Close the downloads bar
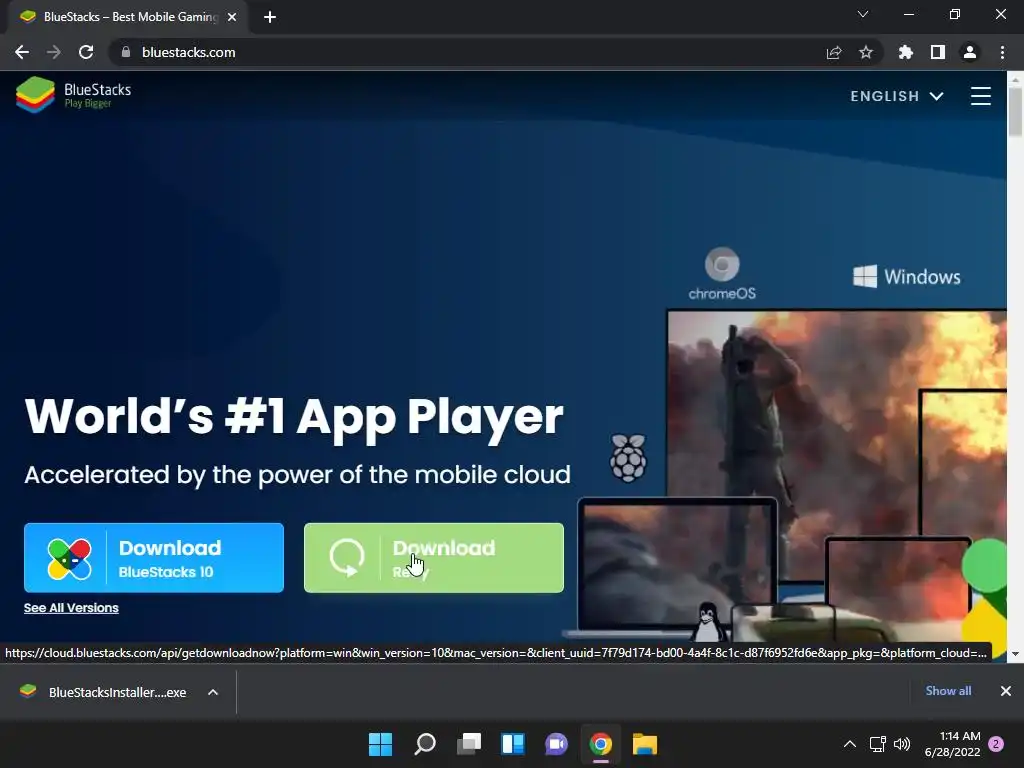 click(1006, 691)
